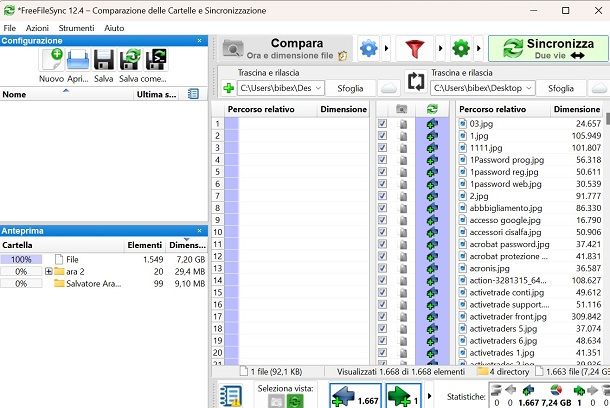The height and width of the screenshot is (408, 610).
Task: Open comparison settings with the blue gear
Action: pyautogui.click(x=368, y=49)
